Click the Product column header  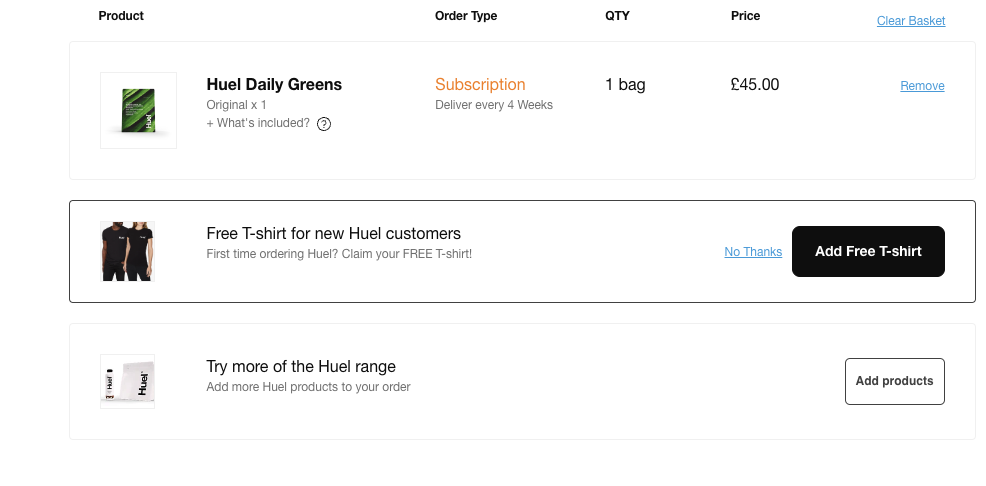[121, 16]
